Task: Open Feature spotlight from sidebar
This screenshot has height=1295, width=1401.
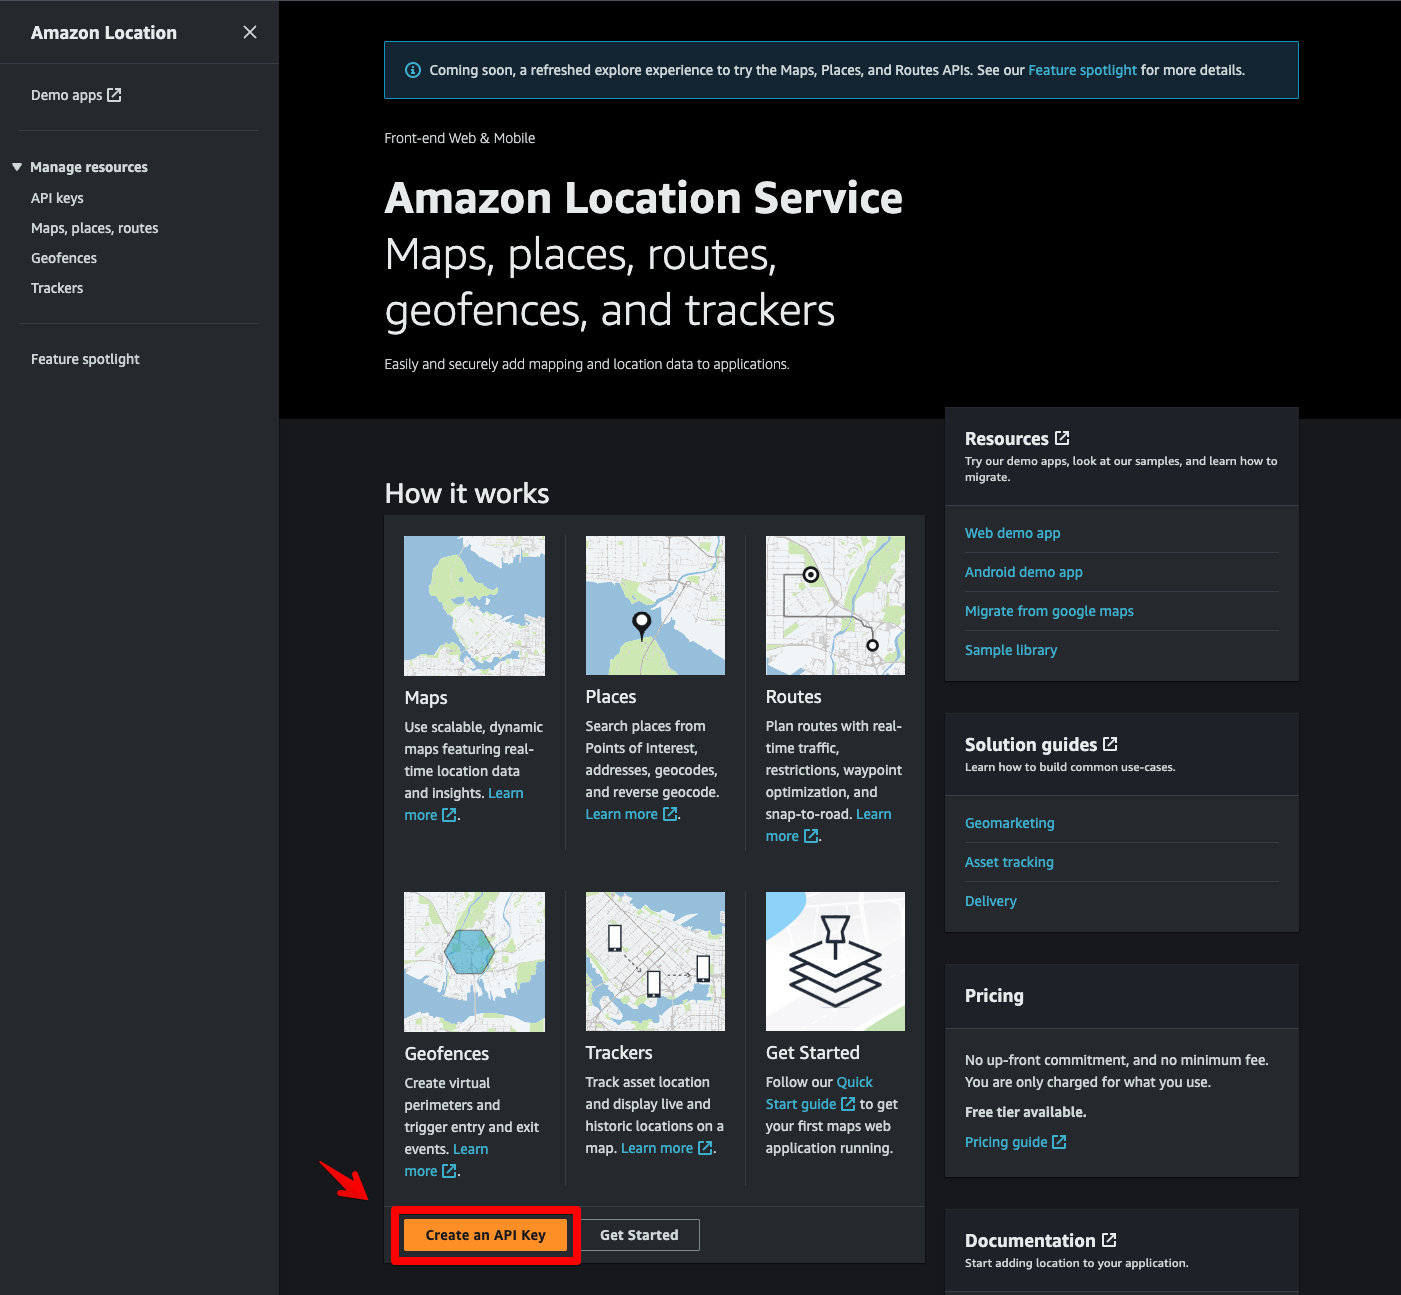Action: coord(85,359)
